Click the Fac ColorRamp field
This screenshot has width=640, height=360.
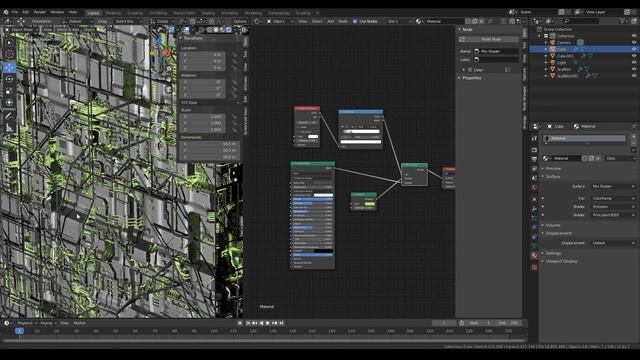pos(613,198)
